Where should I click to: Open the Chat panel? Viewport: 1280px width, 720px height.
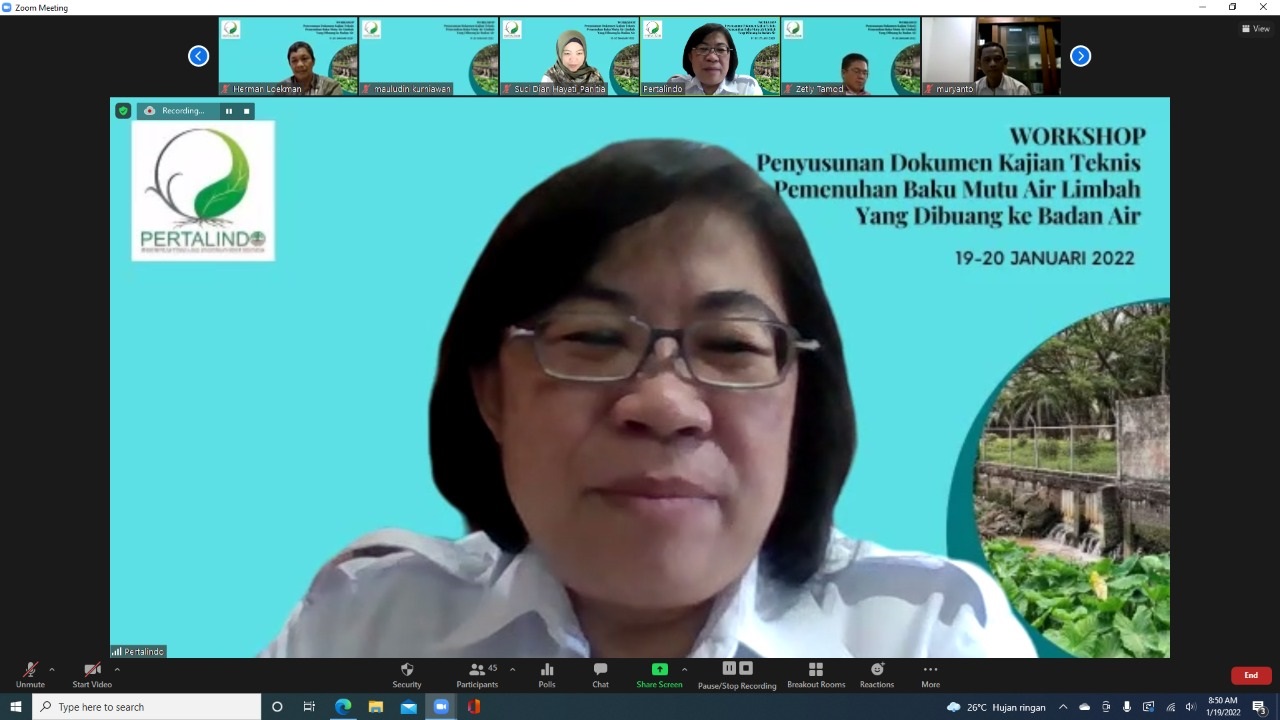coord(600,675)
